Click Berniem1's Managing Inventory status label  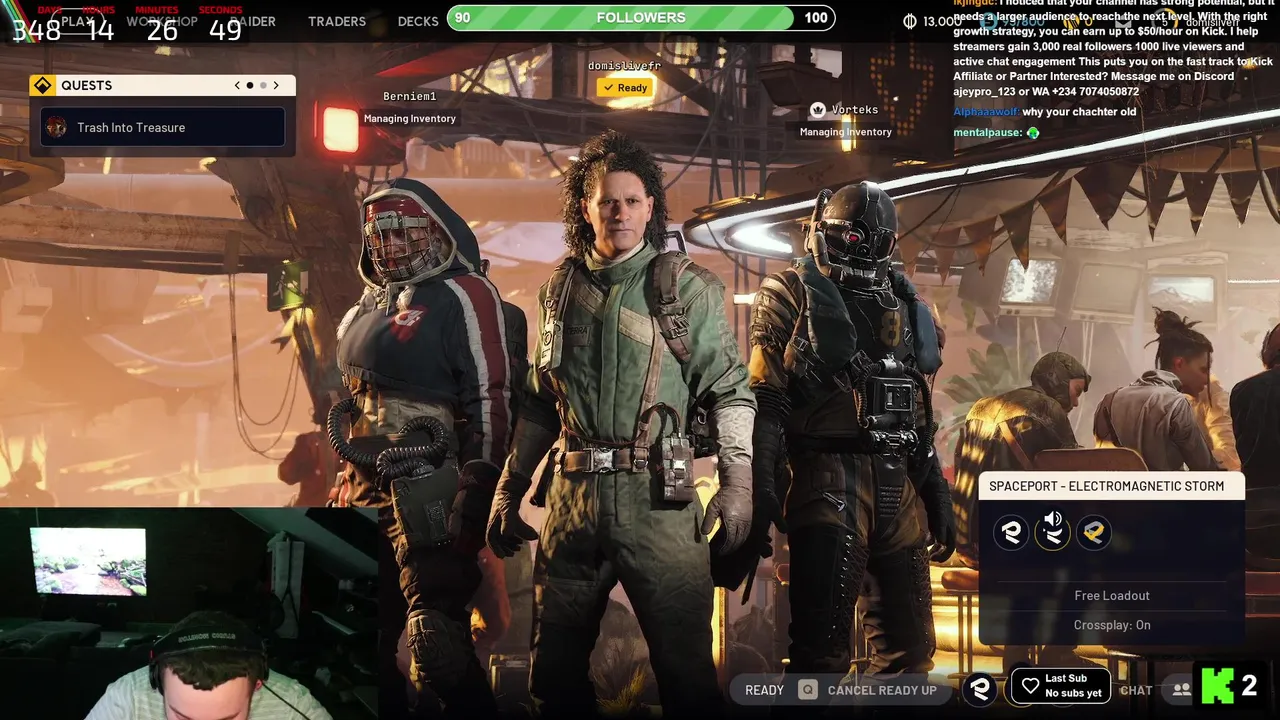pos(410,118)
